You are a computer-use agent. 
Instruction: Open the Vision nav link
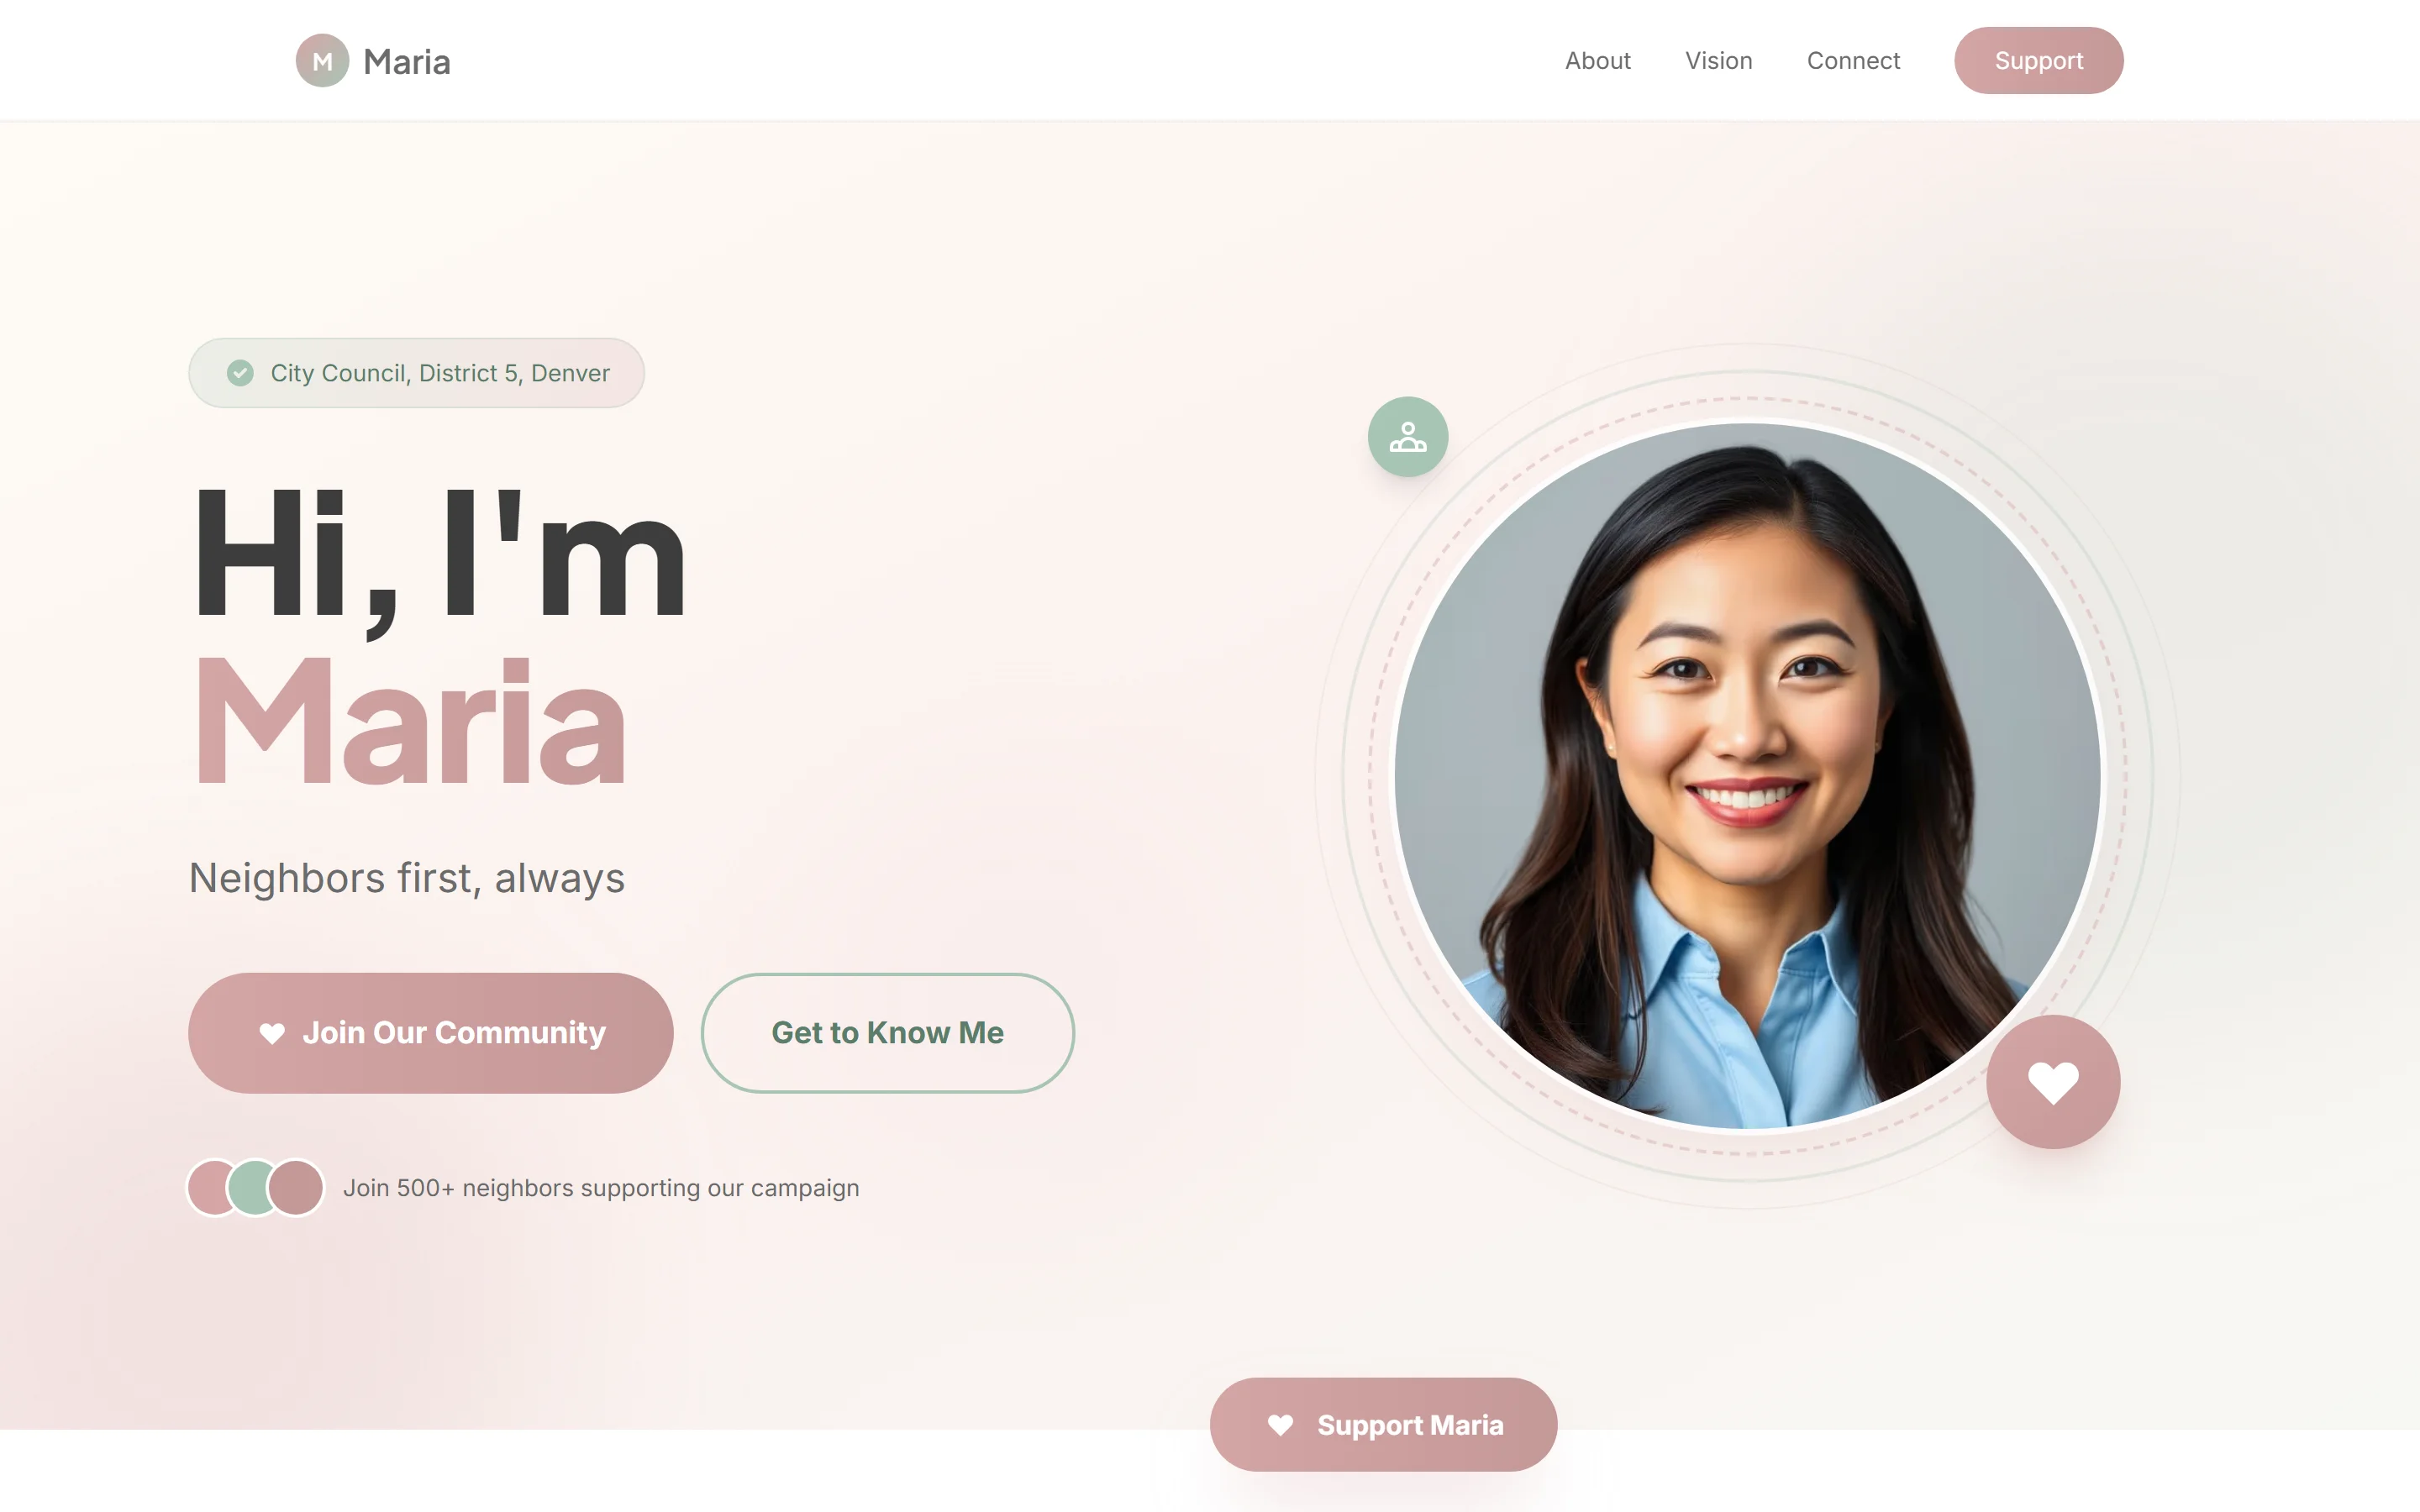(x=1718, y=61)
